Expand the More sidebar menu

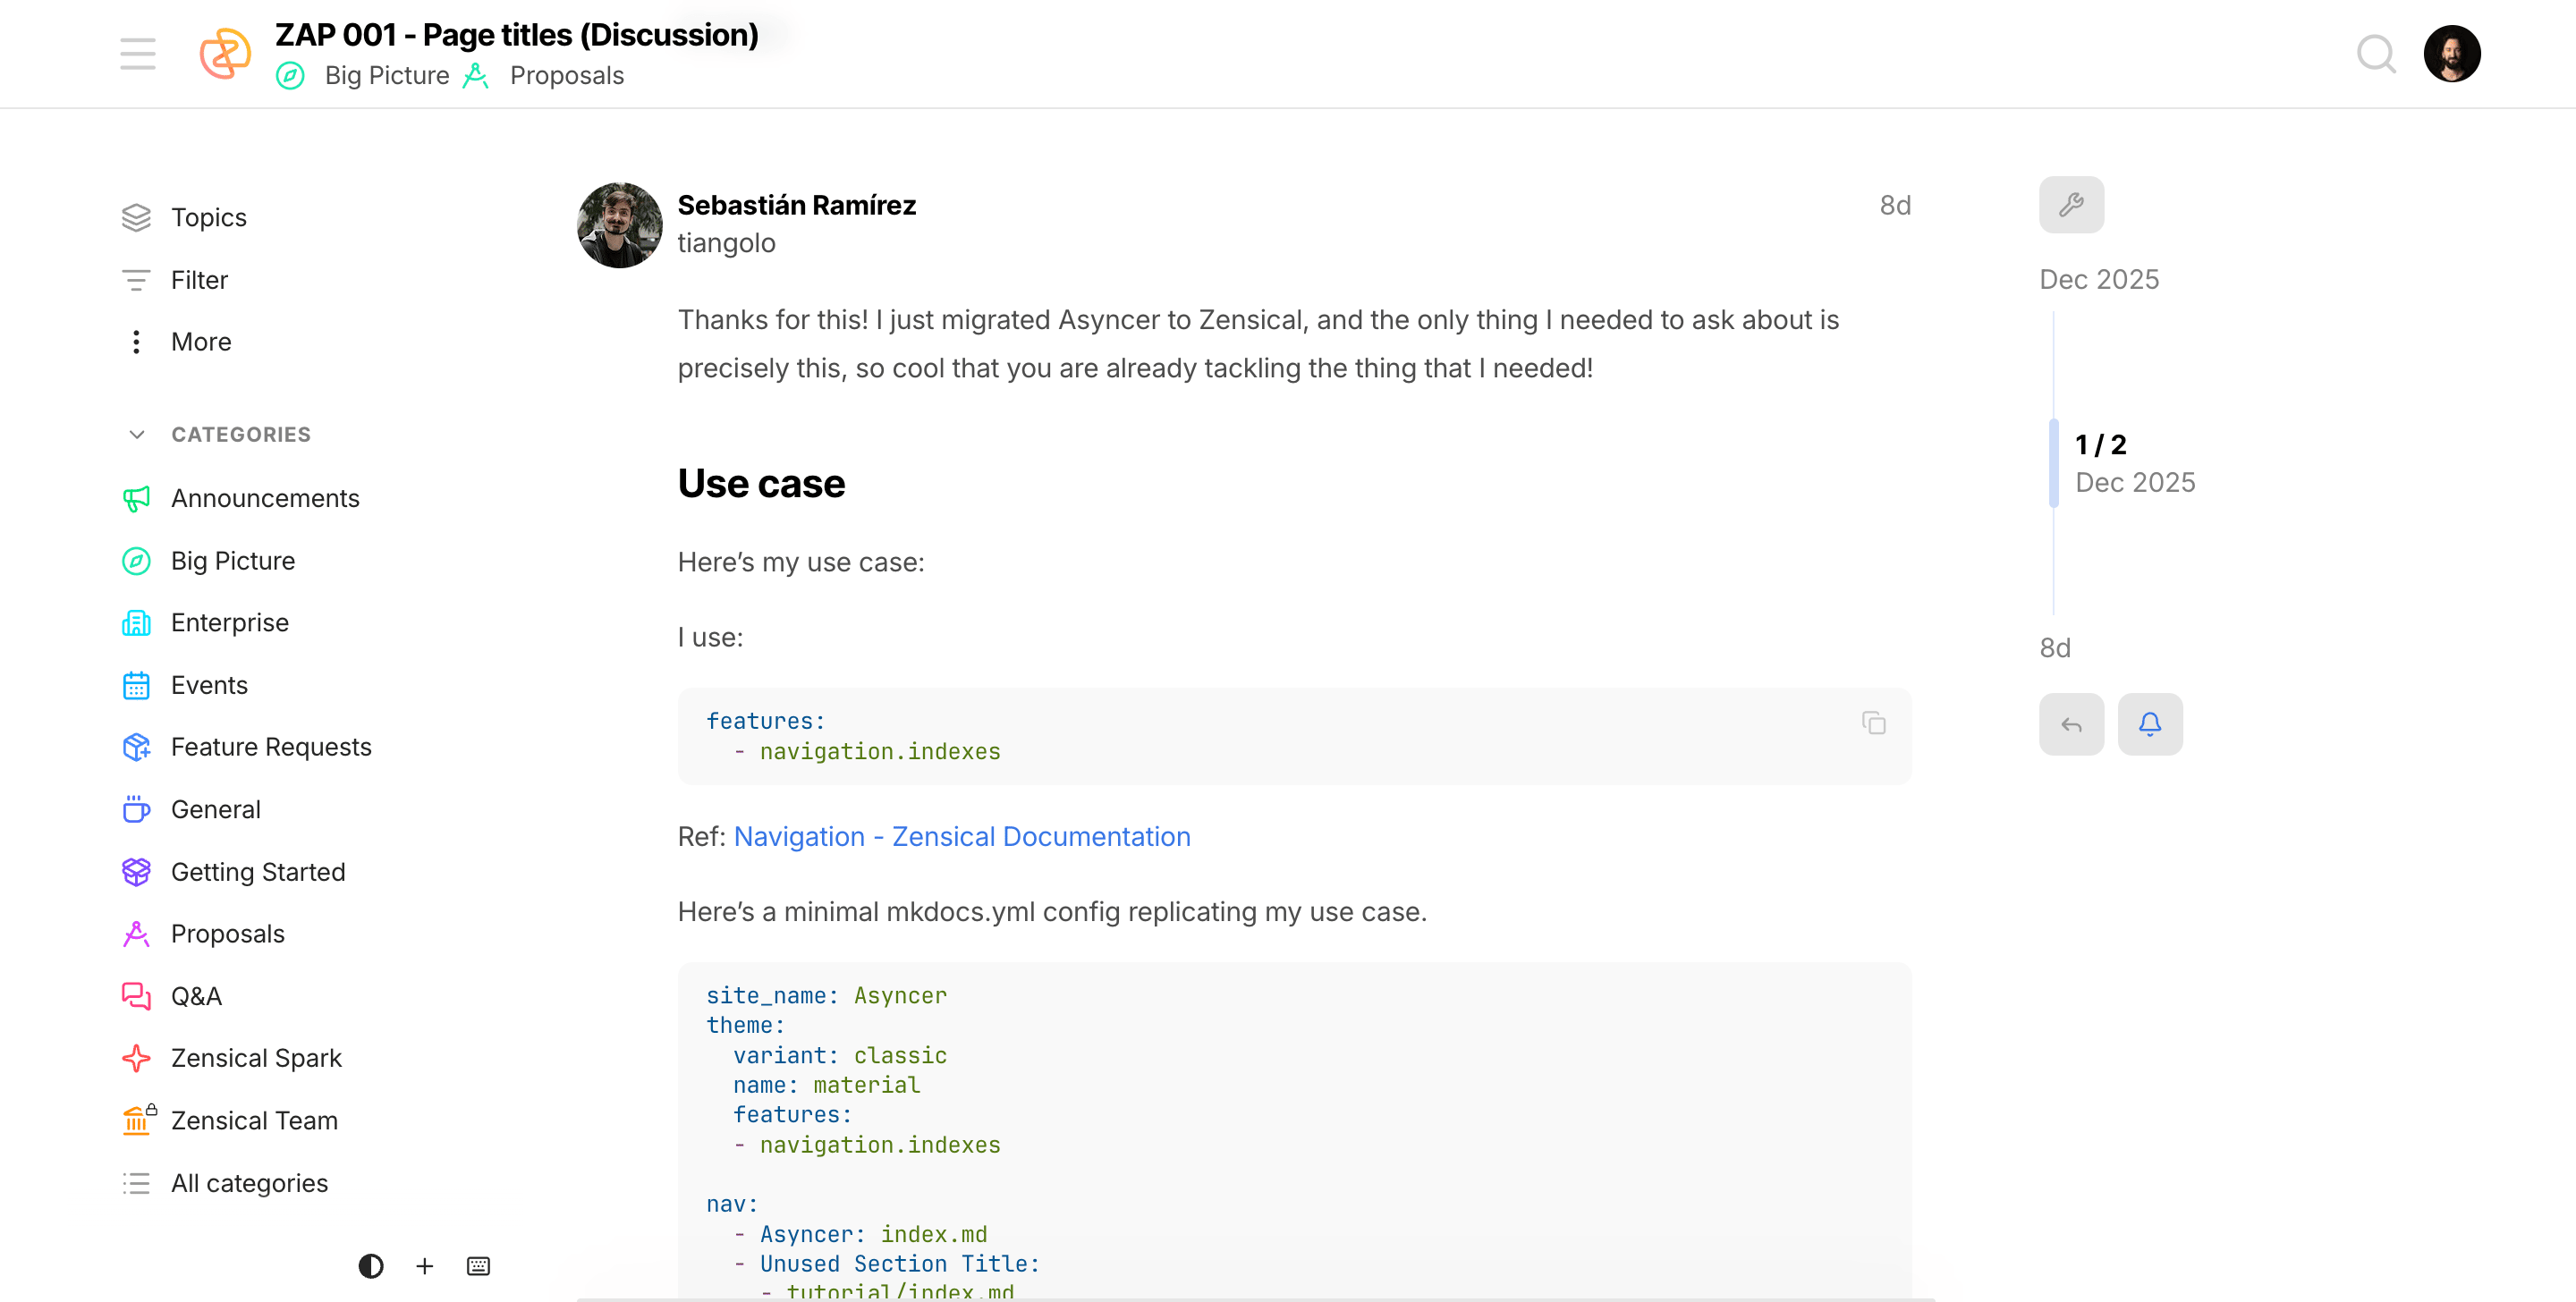(200, 342)
